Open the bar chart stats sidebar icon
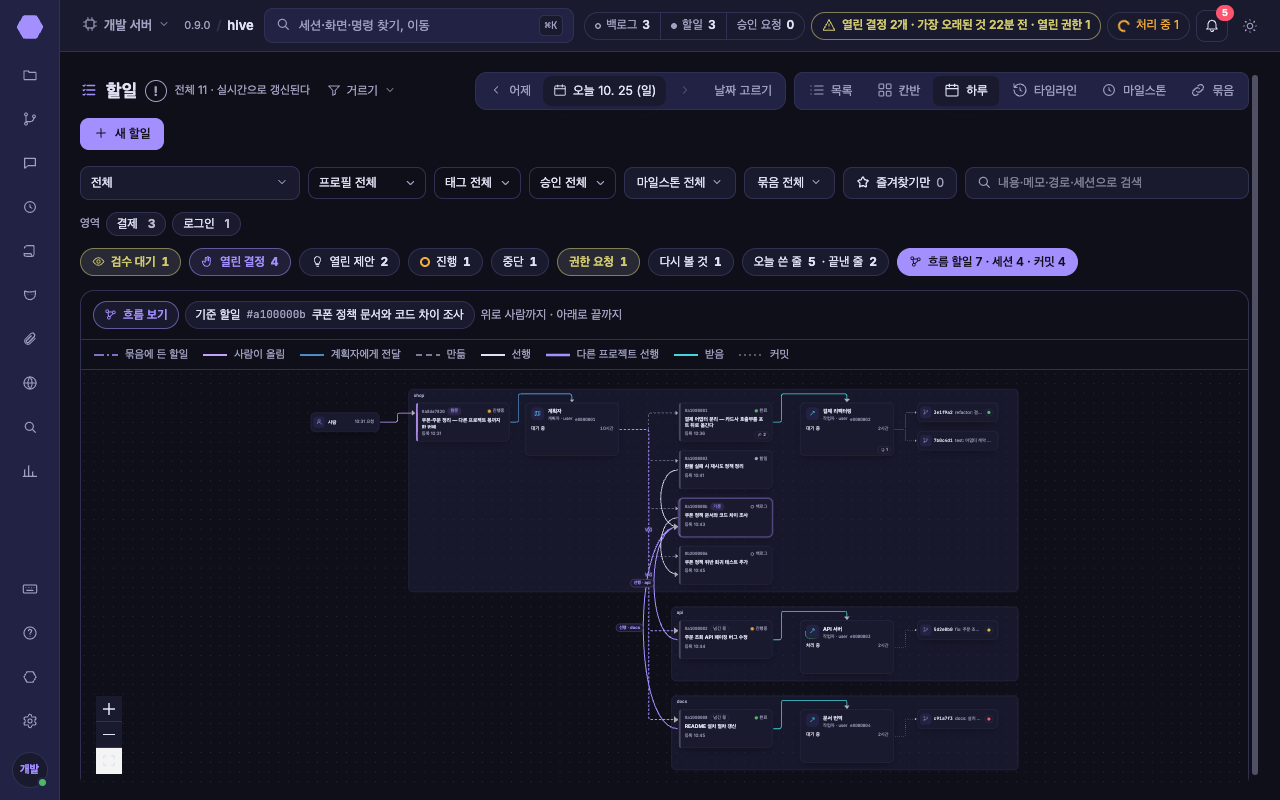 [x=30, y=471]
